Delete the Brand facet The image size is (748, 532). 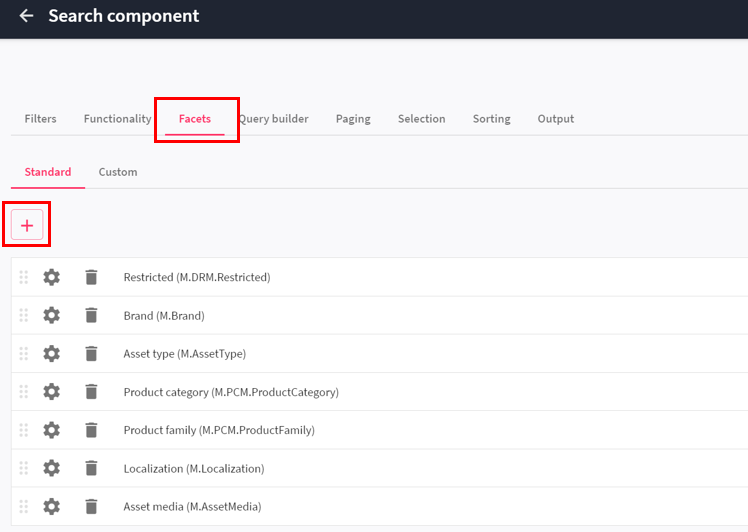(91, 315)
